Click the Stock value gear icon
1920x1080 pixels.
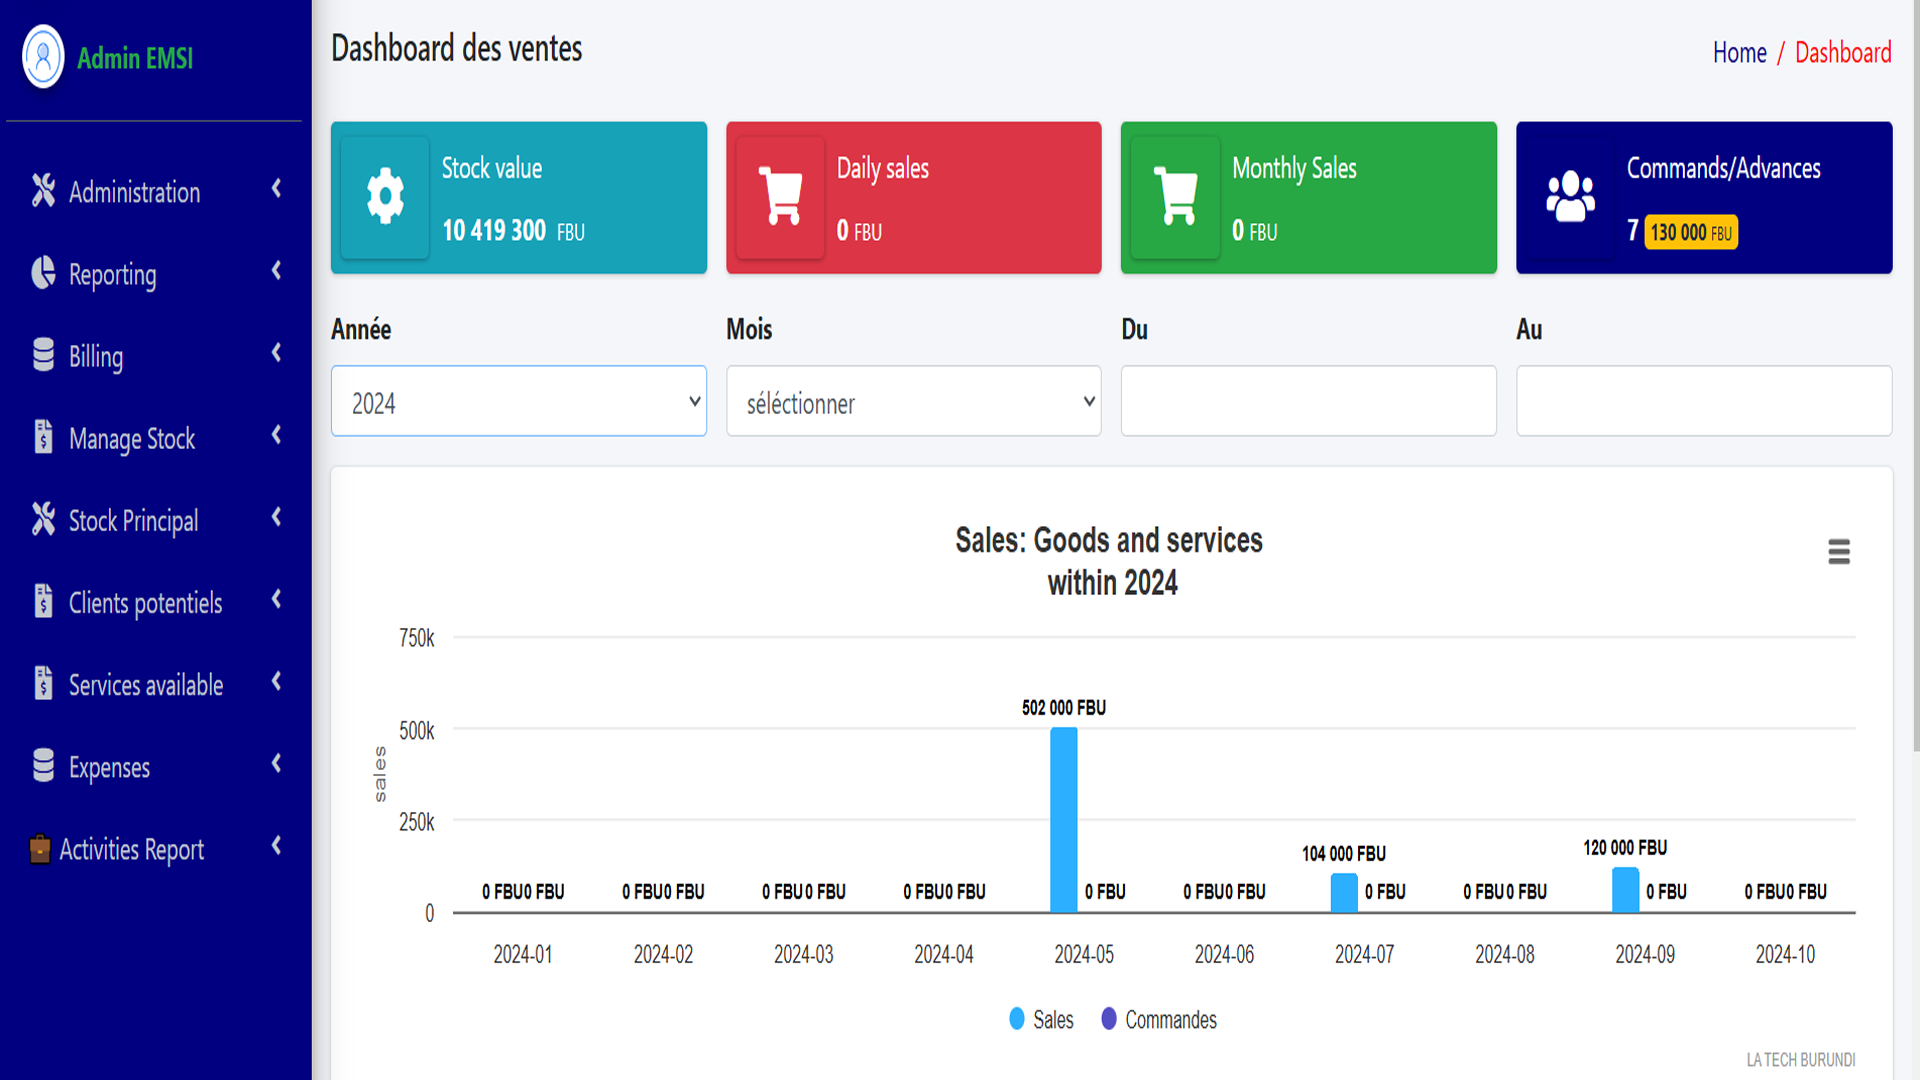click(x=385, y=196)
